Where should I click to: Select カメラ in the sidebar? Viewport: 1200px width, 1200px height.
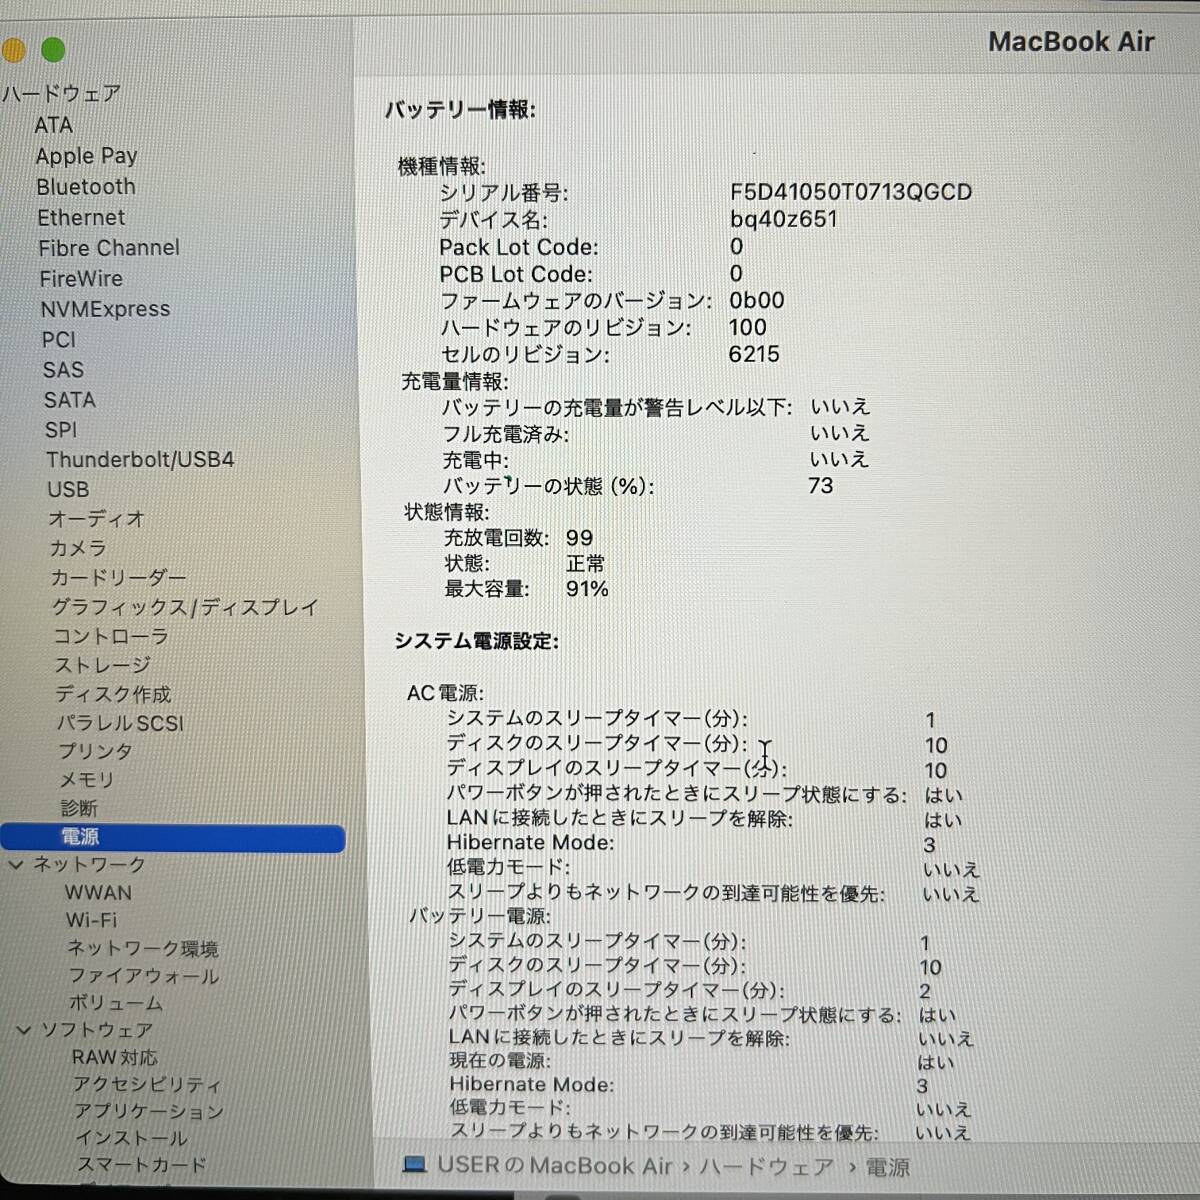(78, 548)
